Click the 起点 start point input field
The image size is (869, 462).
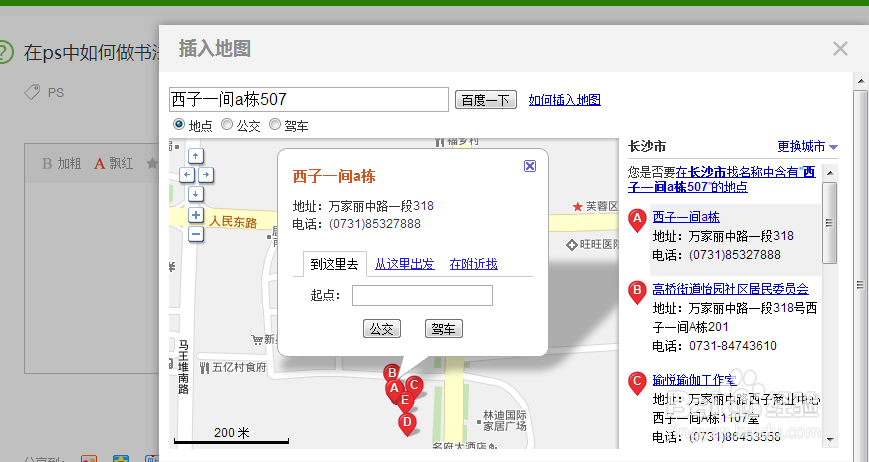tap(422, 295)
